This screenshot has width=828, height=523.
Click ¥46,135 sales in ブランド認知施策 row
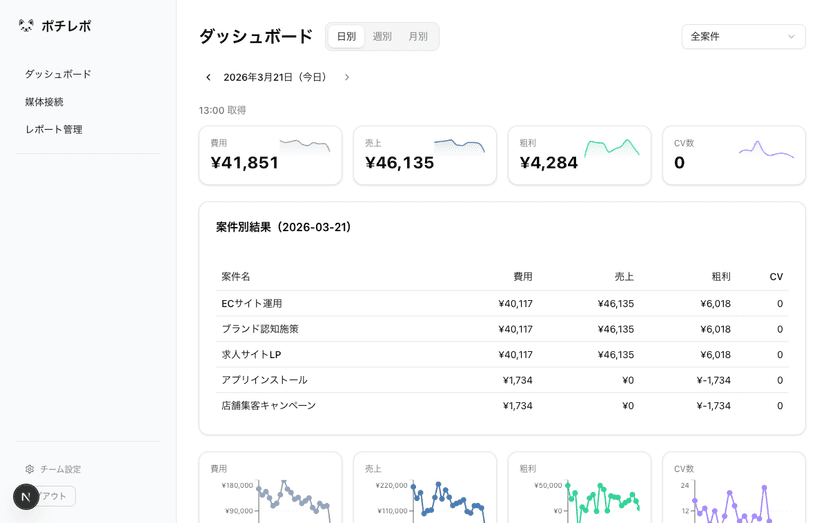616,329
